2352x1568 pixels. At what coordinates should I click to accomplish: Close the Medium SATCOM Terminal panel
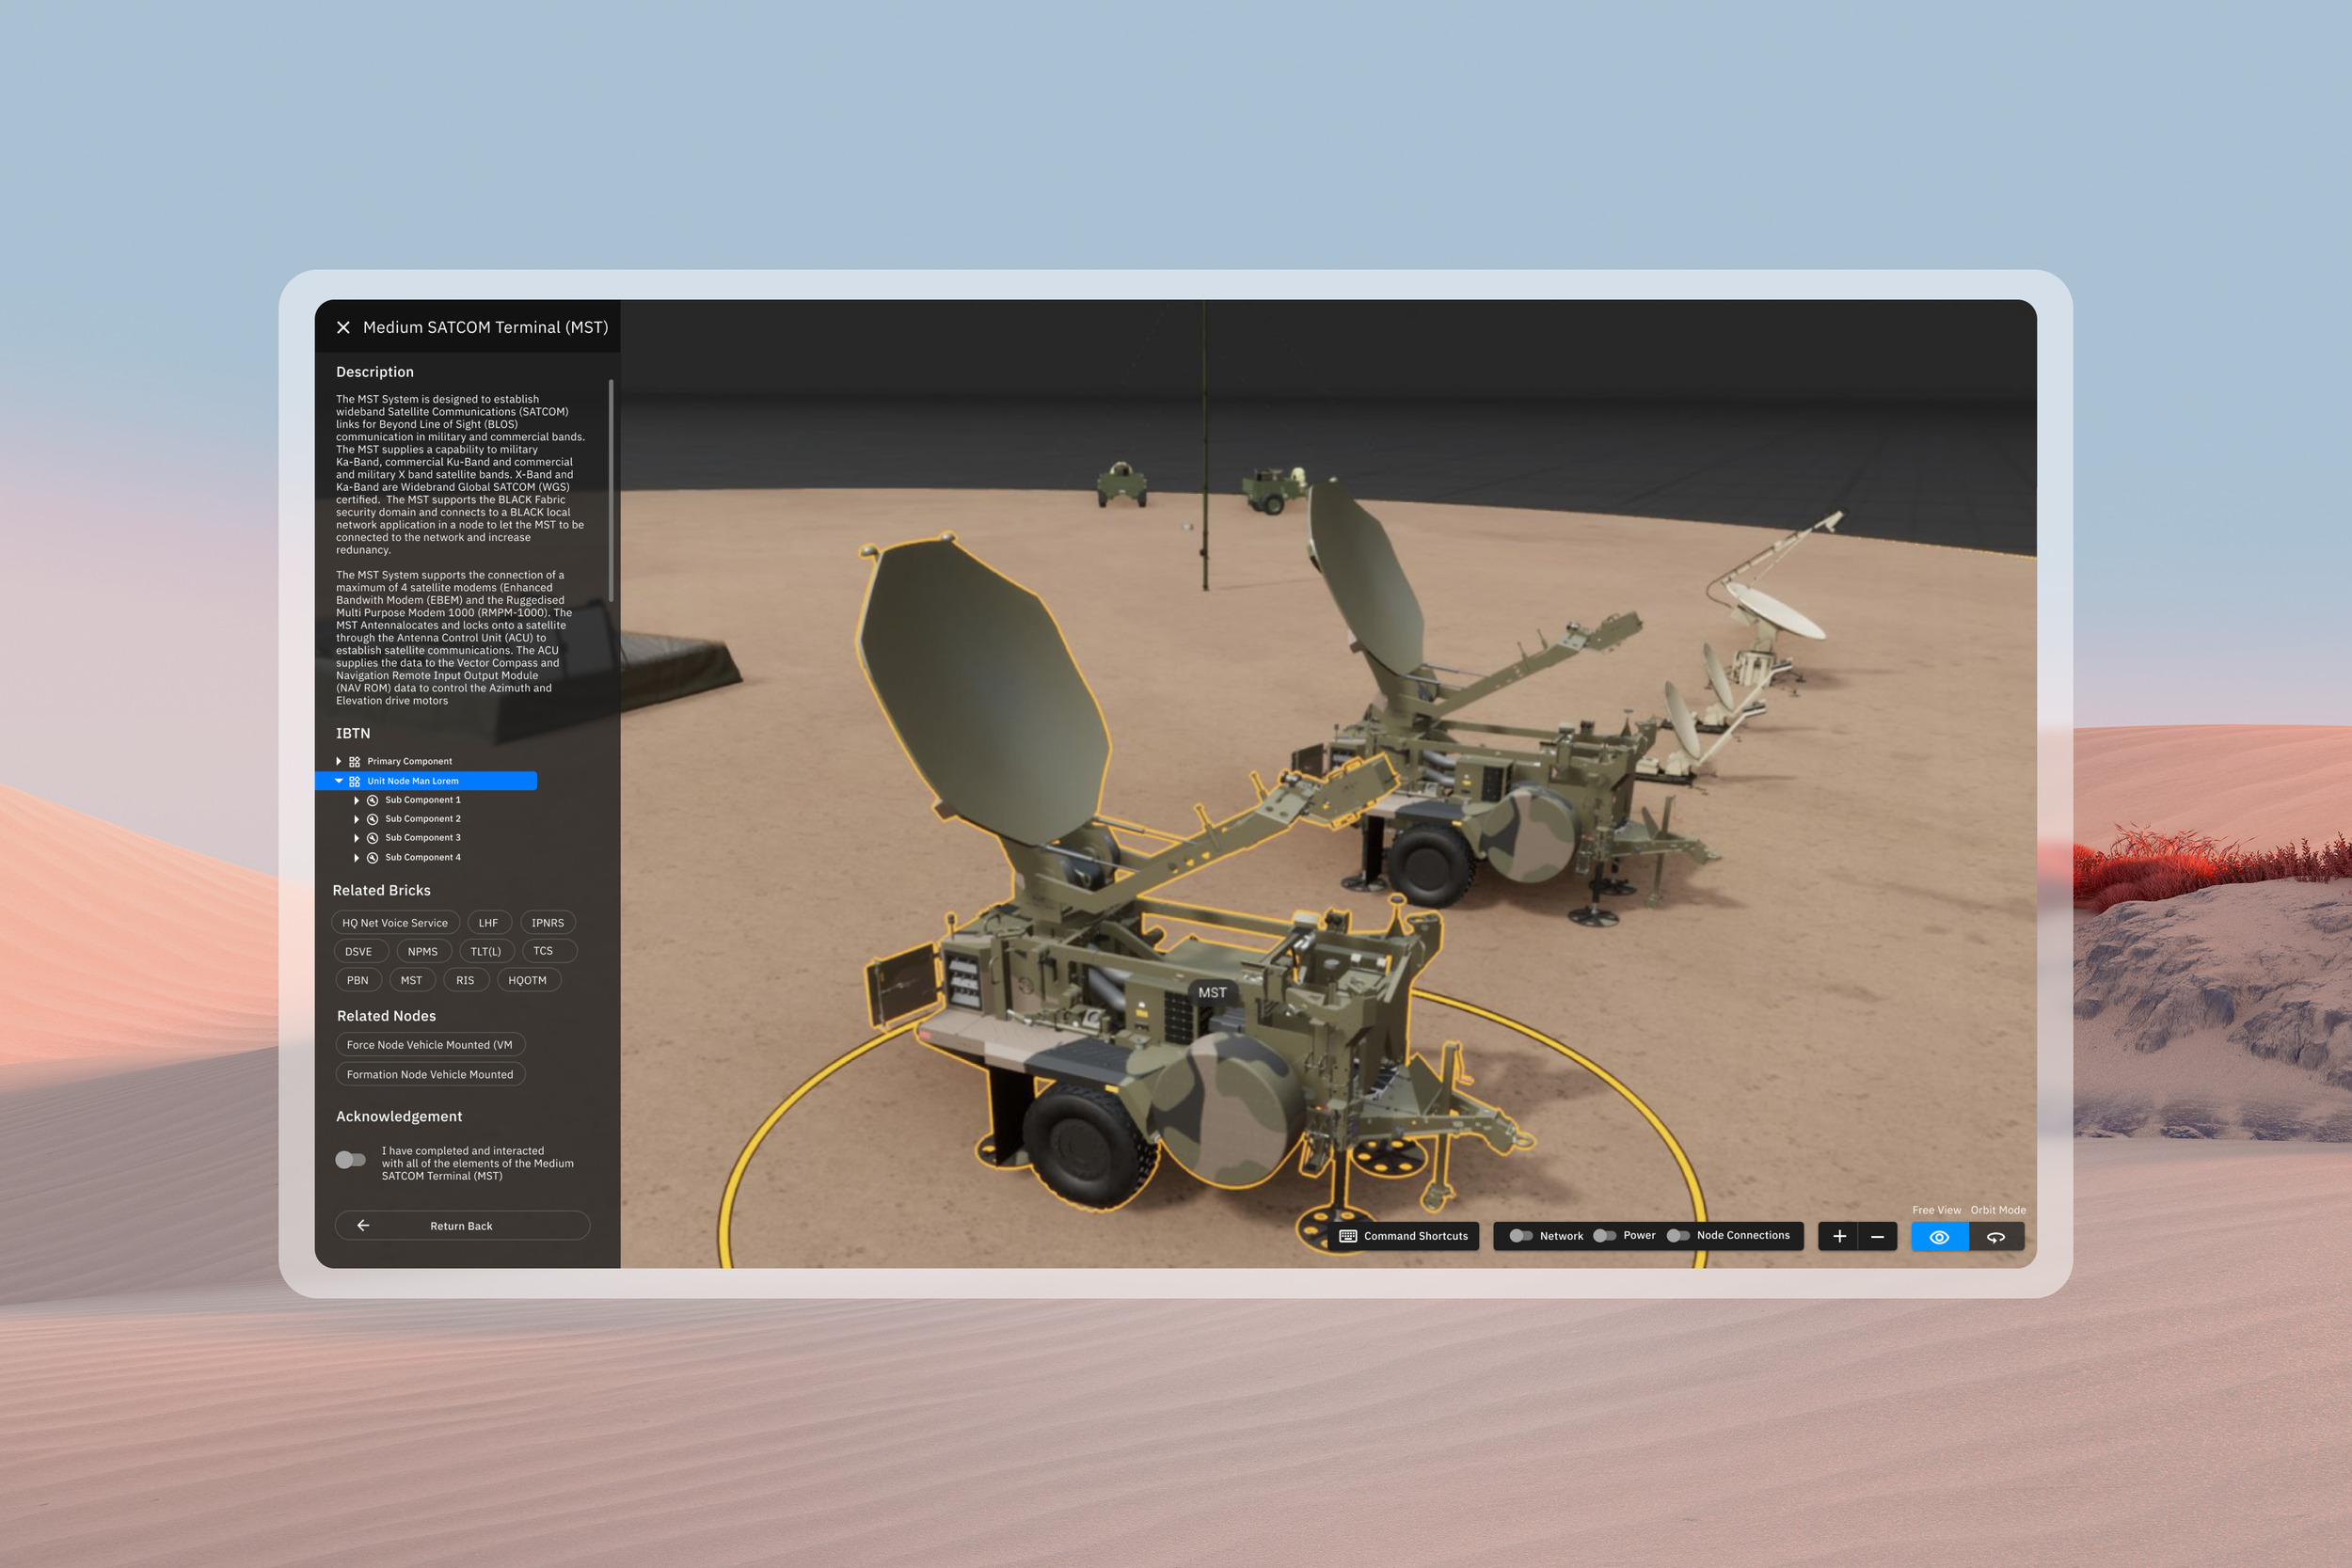tap(343, 327)
